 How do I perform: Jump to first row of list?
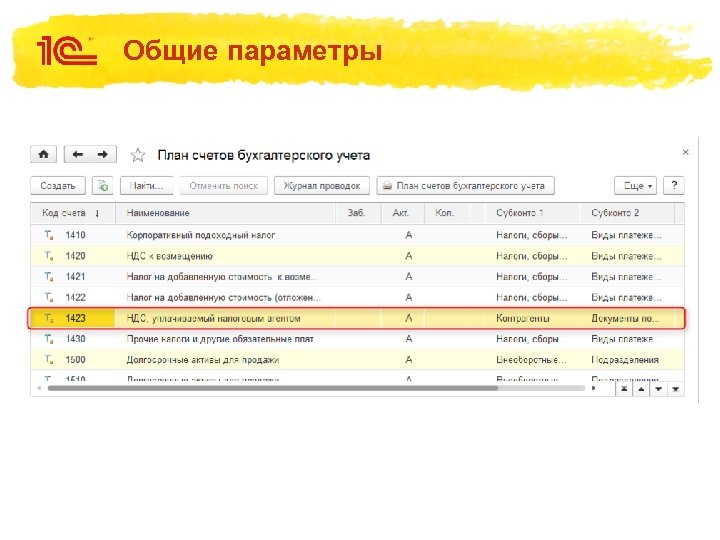click(x=624, y=389)
